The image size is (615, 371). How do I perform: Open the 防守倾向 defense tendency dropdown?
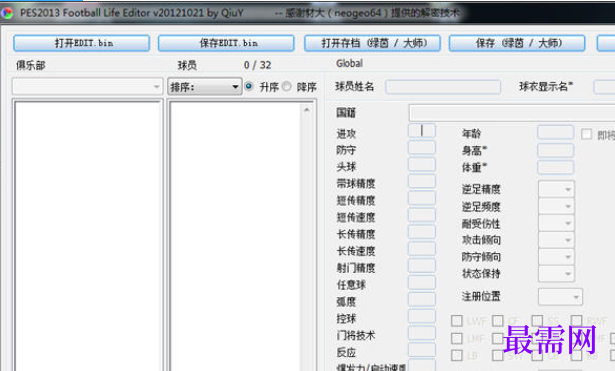556,257
